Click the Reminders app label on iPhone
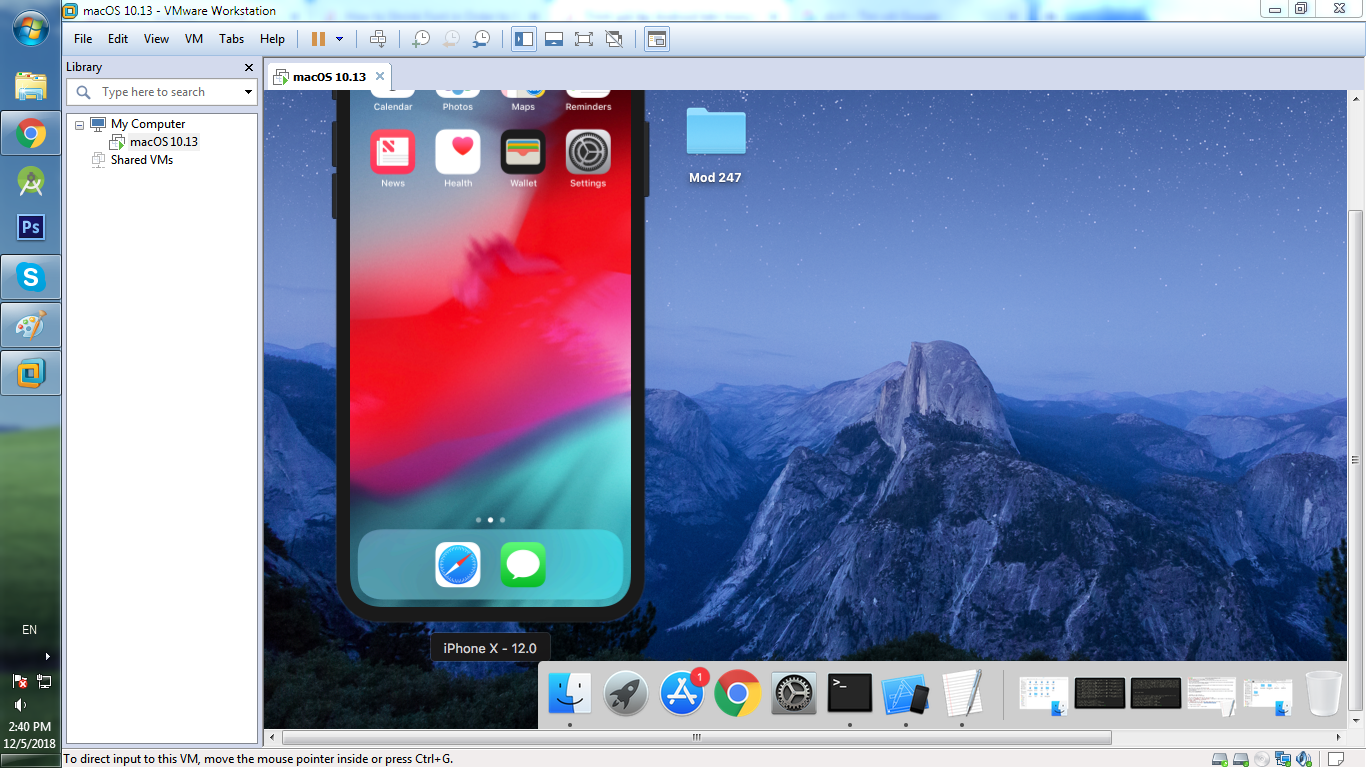This screenshot has width=1366, height=768. (588, 107)
